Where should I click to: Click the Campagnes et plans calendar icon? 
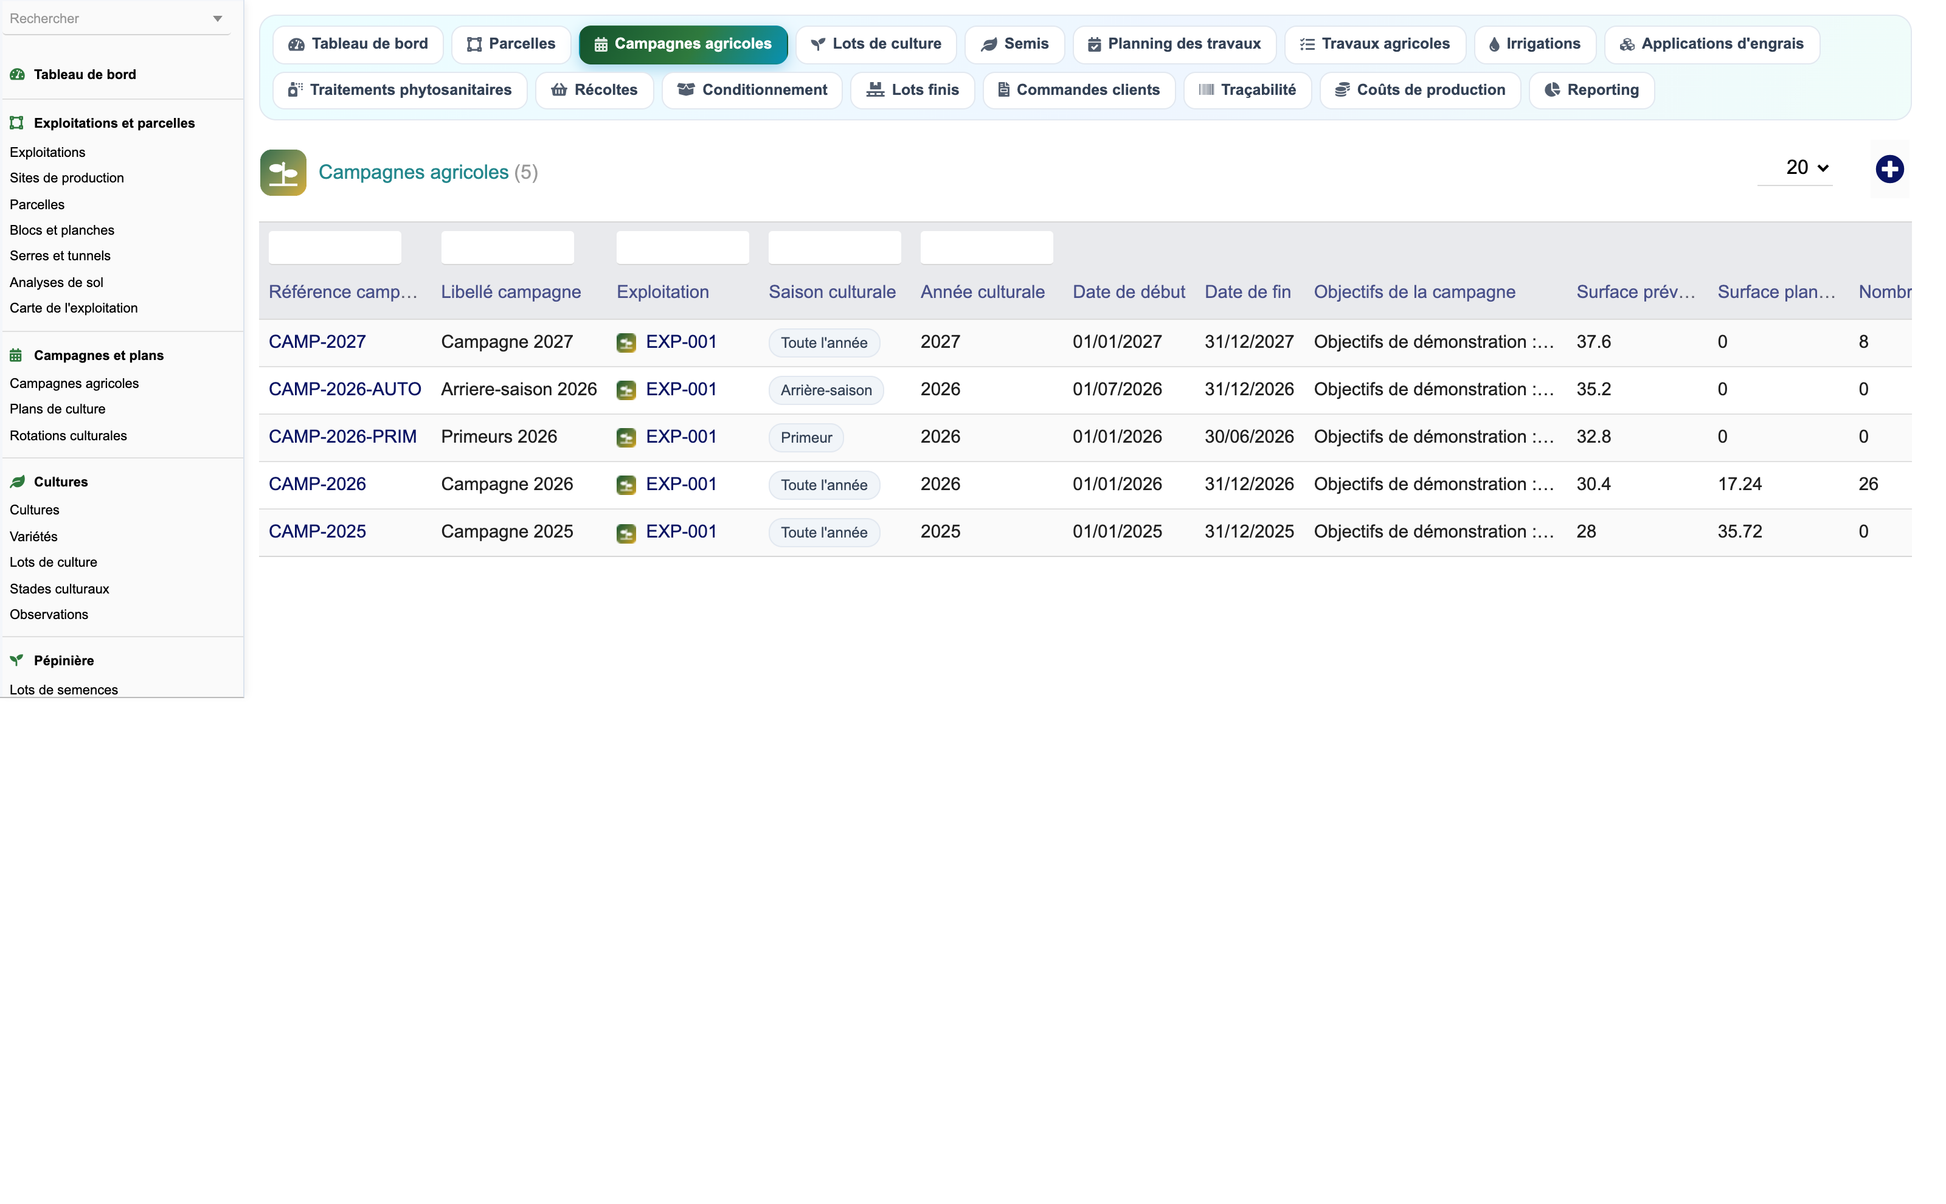click(x=16, y=355)
